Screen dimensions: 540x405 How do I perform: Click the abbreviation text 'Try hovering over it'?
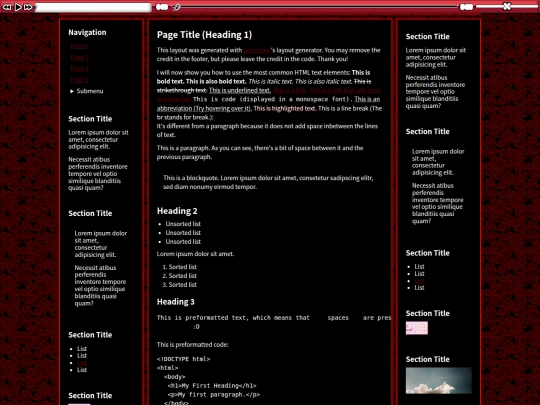(x=222, y=108)
